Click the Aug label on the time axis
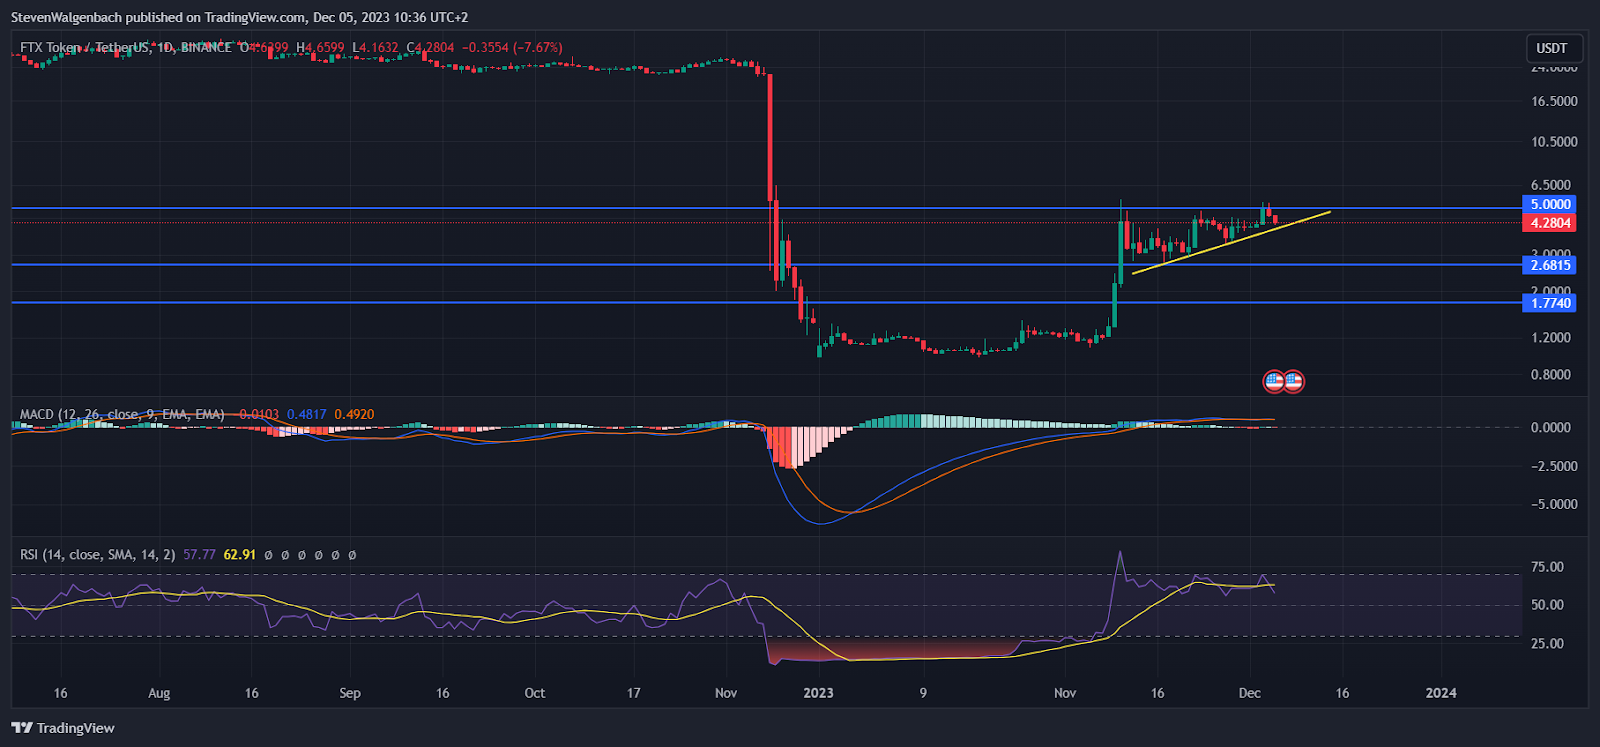Image resolution: width=1600 pixels, height=747 pixels. 159,693
